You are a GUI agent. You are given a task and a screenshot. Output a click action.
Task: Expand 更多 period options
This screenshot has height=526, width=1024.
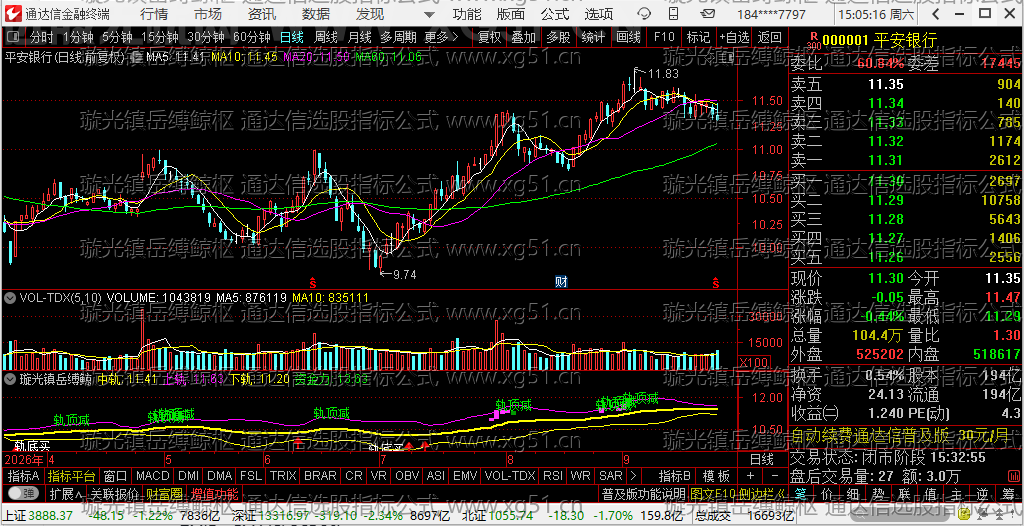(441, 37)
